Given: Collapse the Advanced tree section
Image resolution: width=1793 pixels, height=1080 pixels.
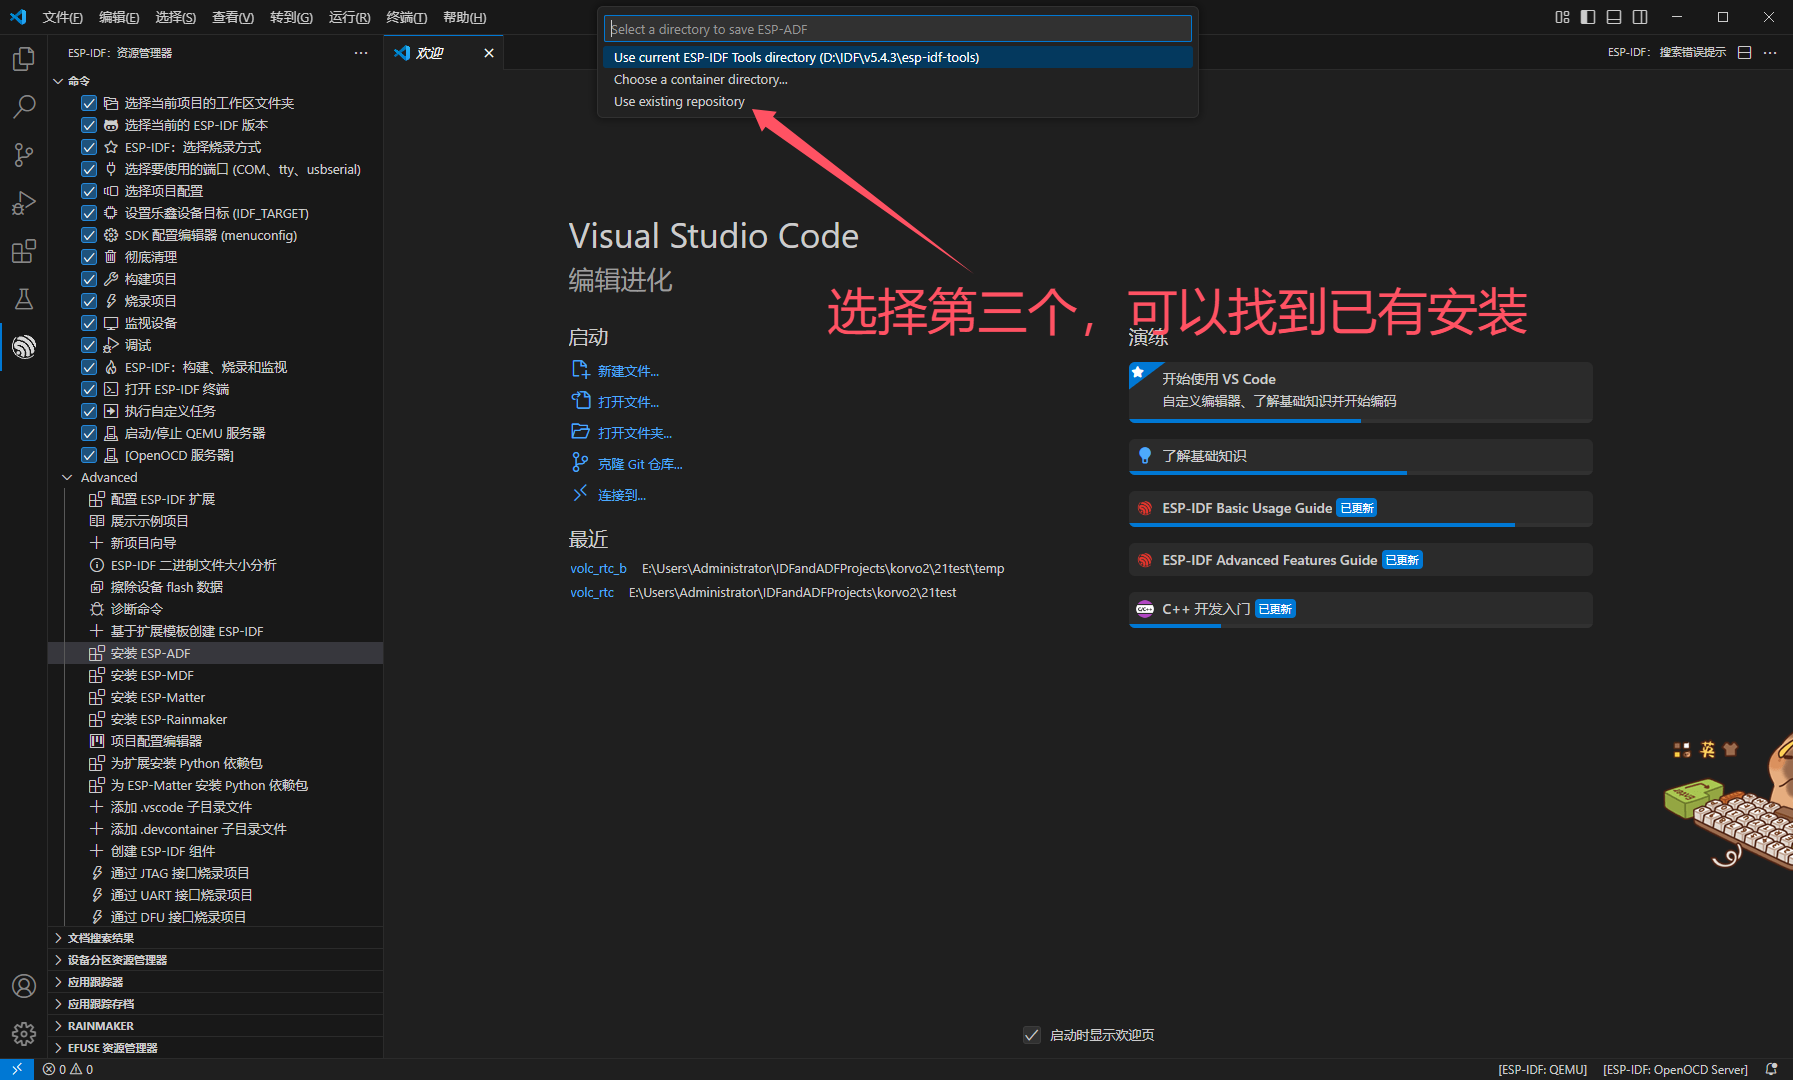Looking at the screenshot, I should point(67,477).
